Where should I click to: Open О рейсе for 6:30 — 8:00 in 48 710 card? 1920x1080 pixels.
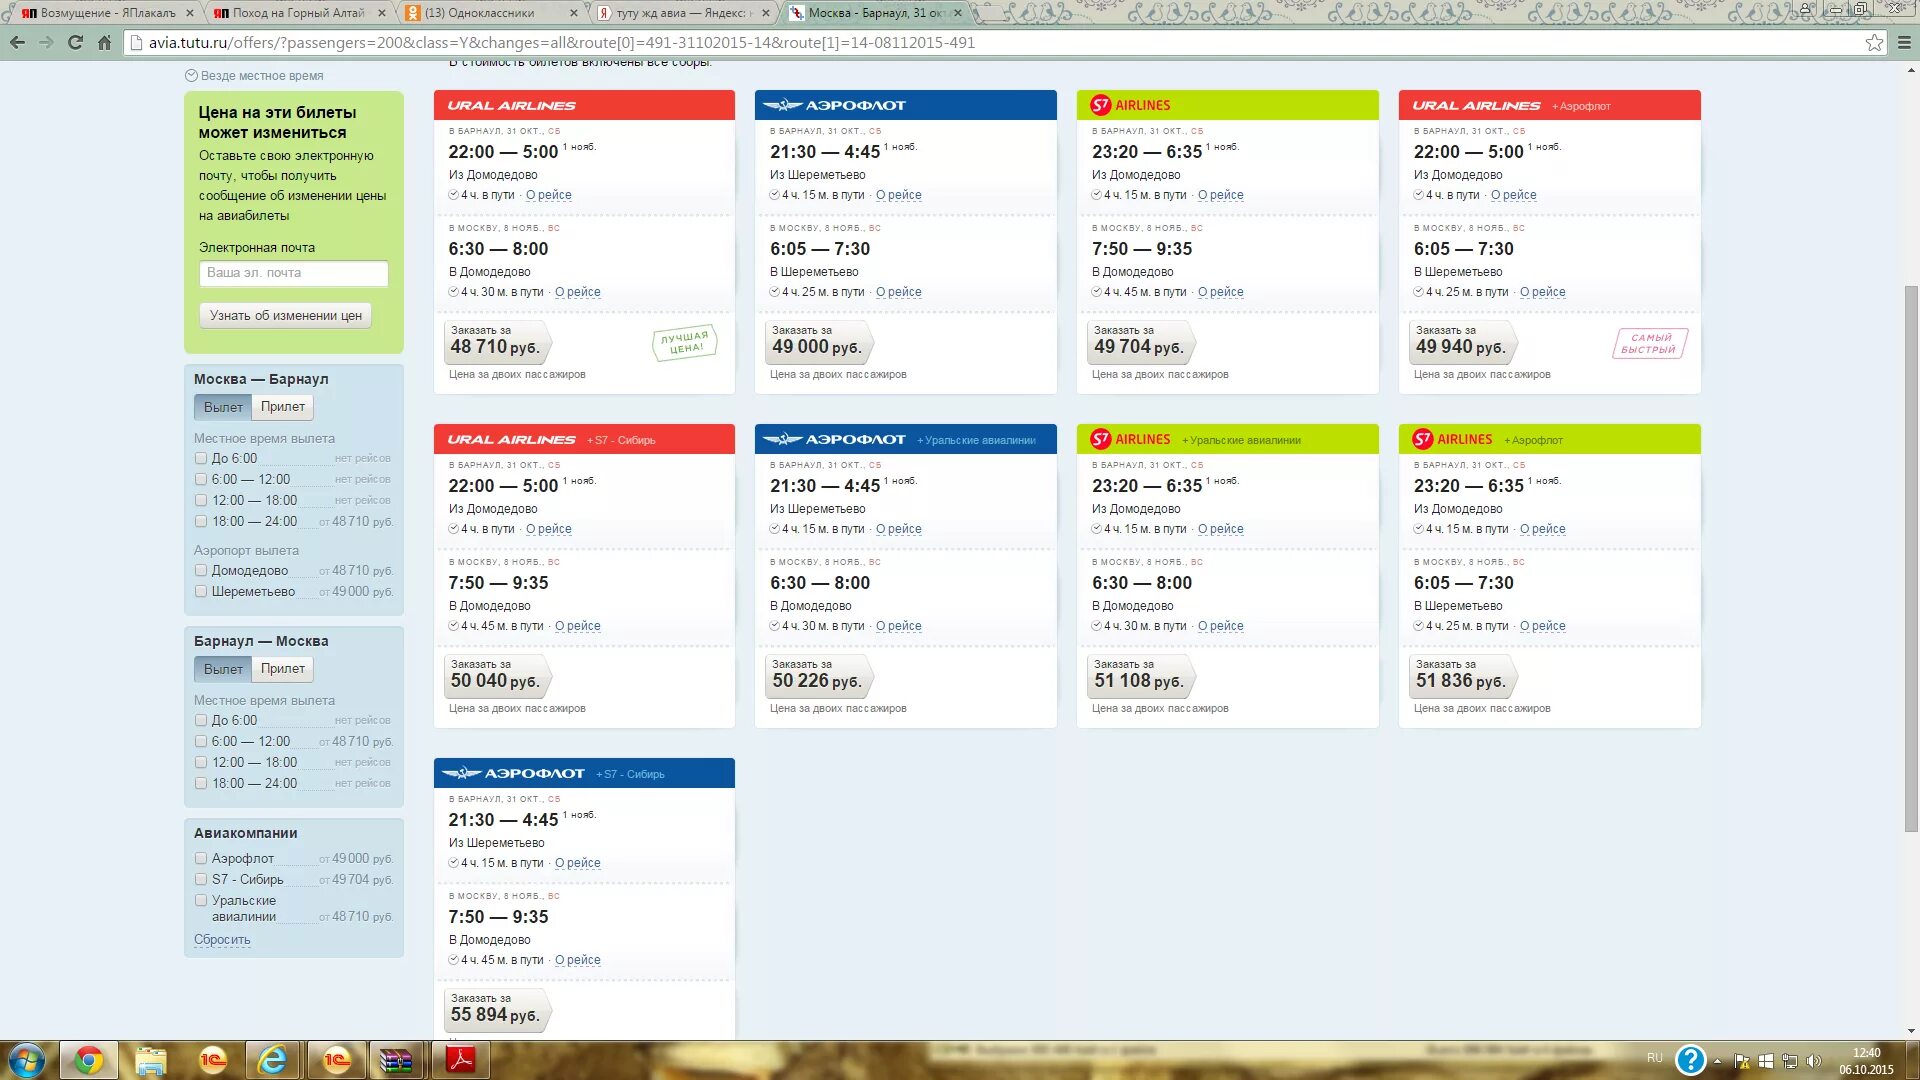point(578,293)
